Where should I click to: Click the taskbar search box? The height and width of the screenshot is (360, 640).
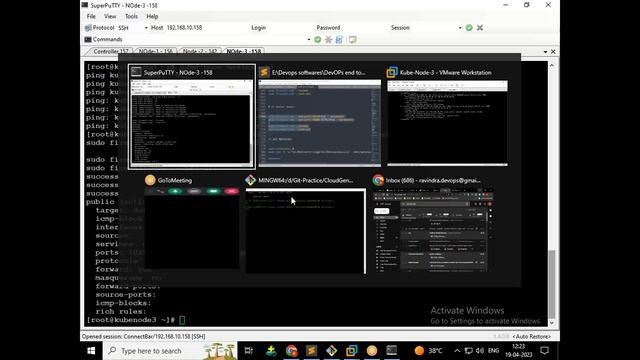(170, 351)
